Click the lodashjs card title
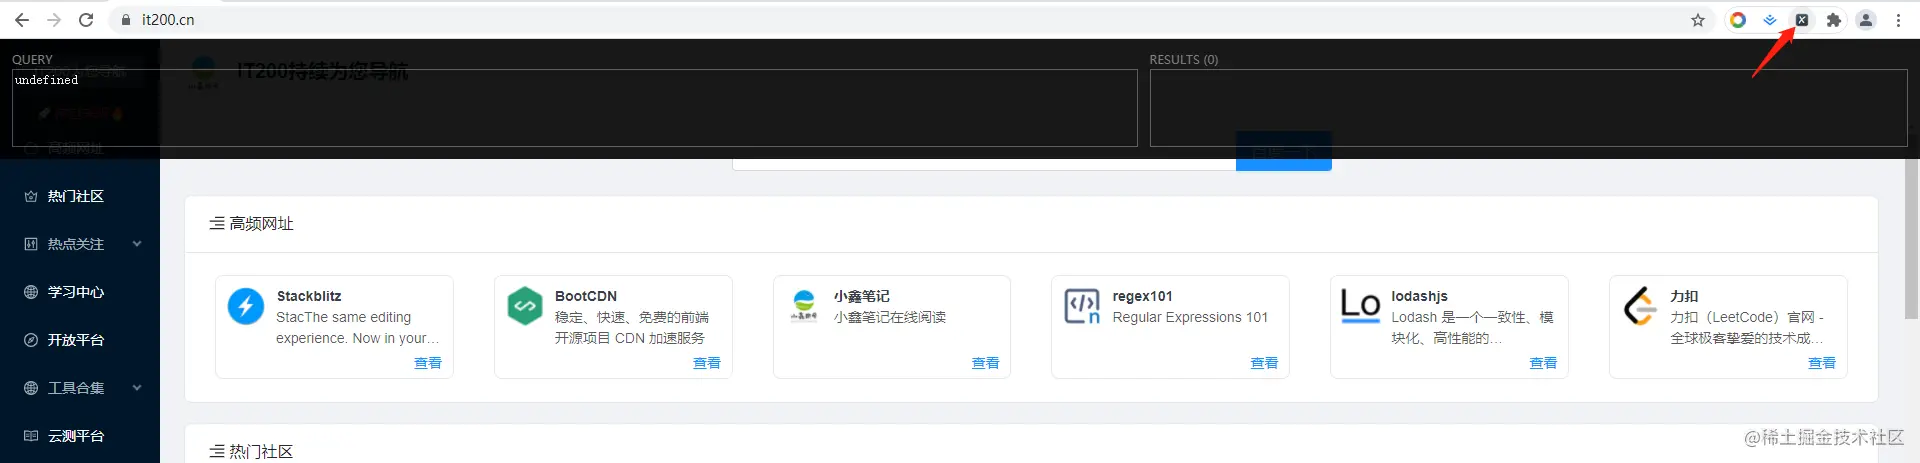The image size is (1920, 463). [x=1419, y=296]
